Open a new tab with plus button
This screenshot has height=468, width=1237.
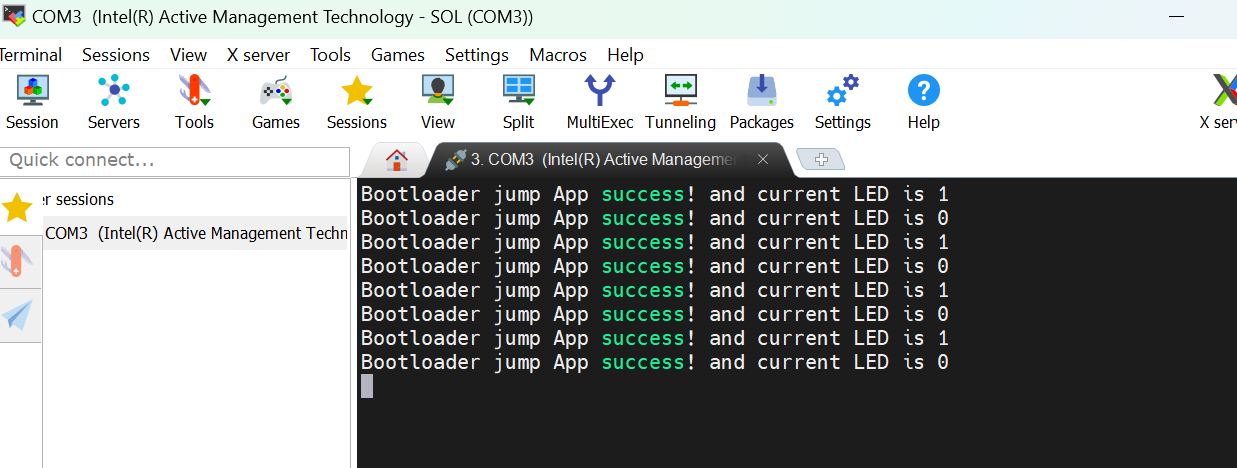[821, 159]
